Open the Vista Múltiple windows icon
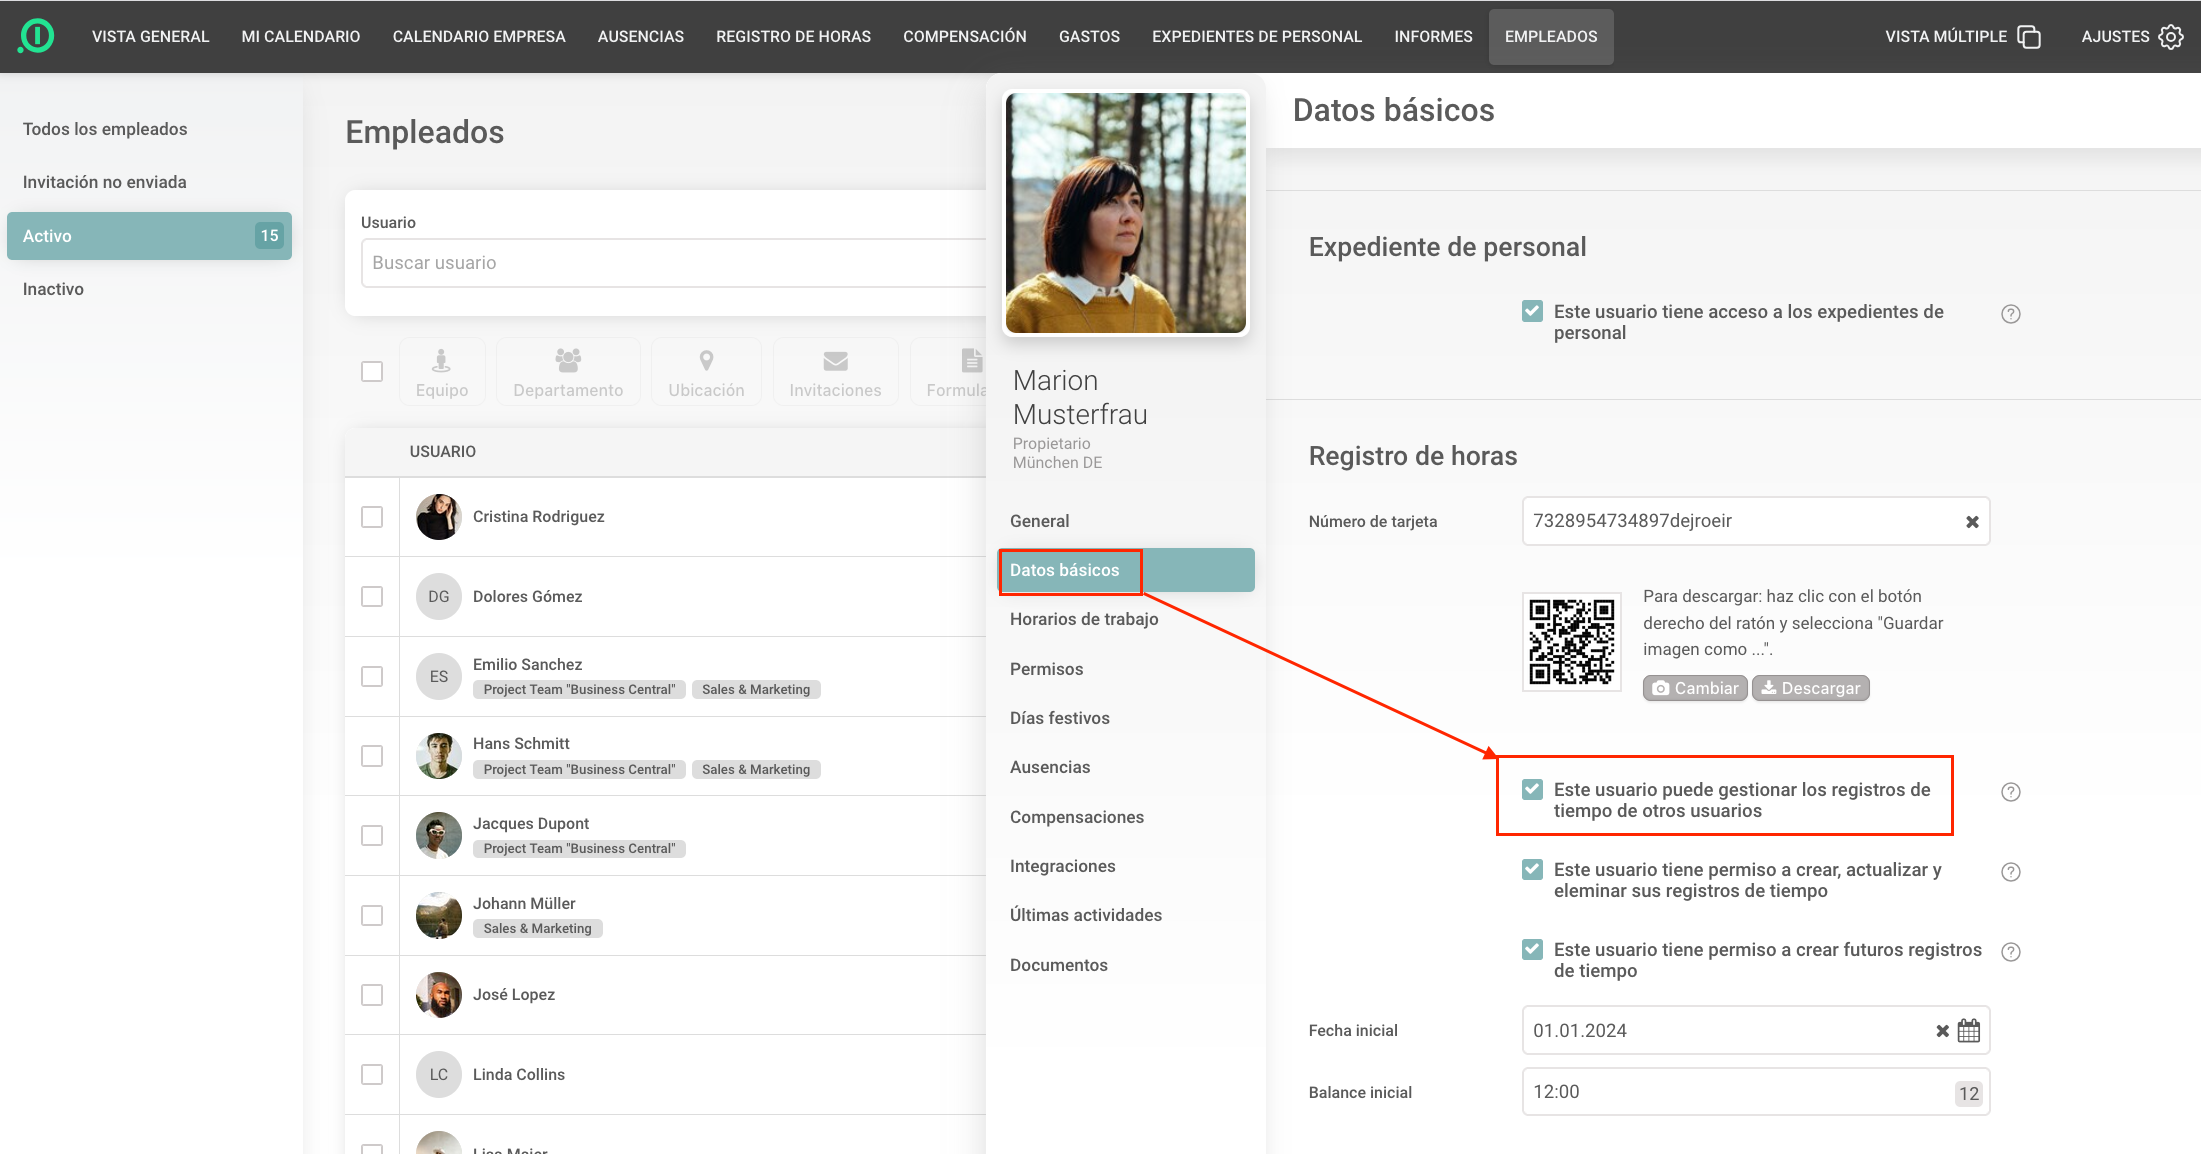Image resolution: width=2201 pixels, height=1154 pixels. (x=2029, y=37)
